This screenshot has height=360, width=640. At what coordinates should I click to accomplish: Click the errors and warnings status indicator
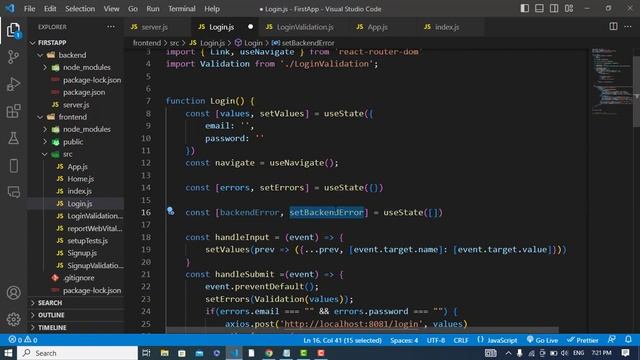tap(23, 340)
